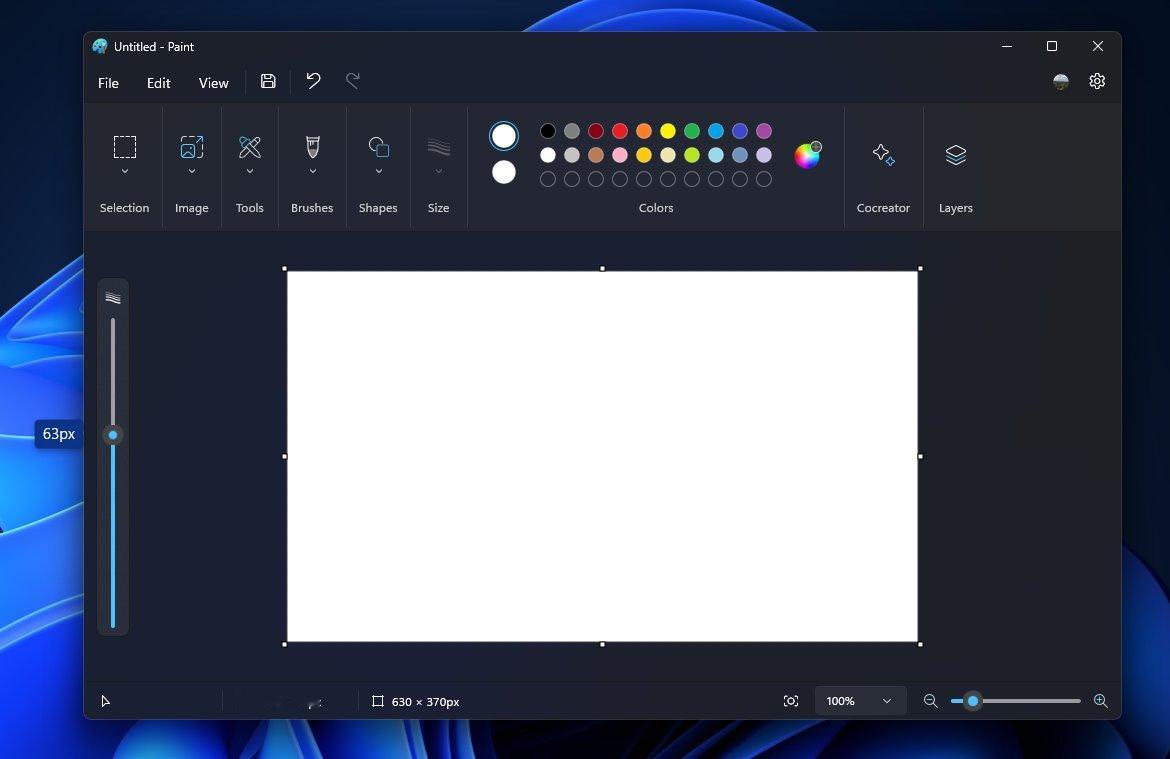The image size is (1170, 759).
Task: Click the white drawing canvas
Action: point(602,456)
